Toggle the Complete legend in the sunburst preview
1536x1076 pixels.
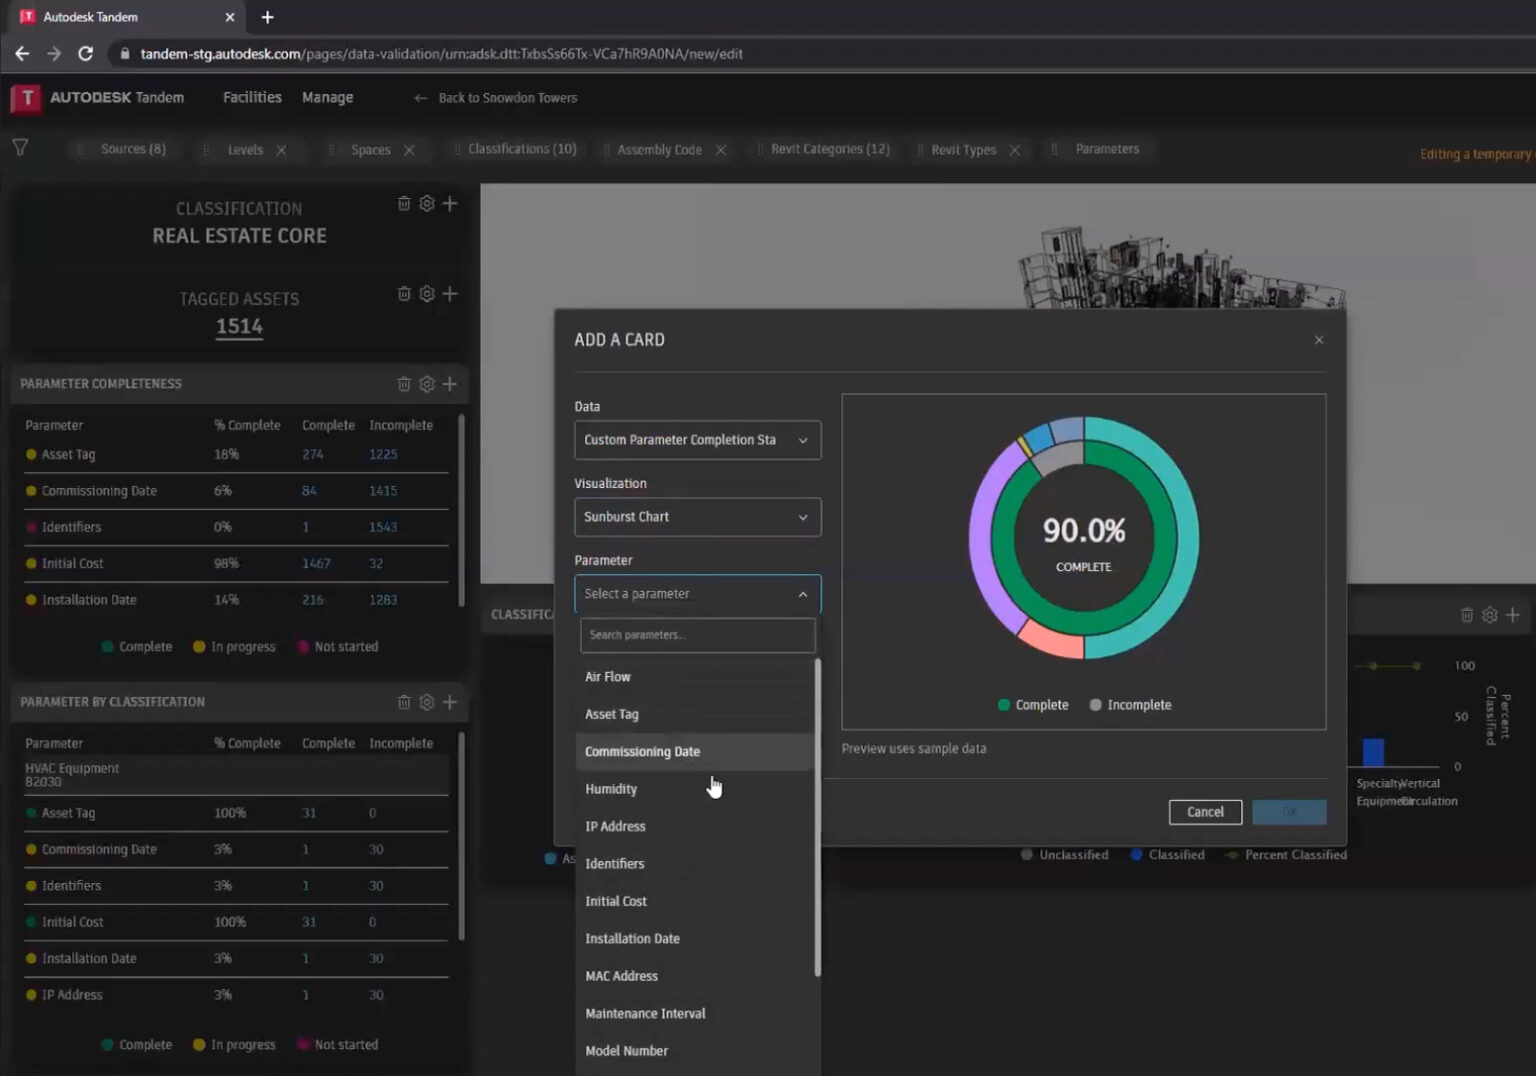coord(1032,704)
